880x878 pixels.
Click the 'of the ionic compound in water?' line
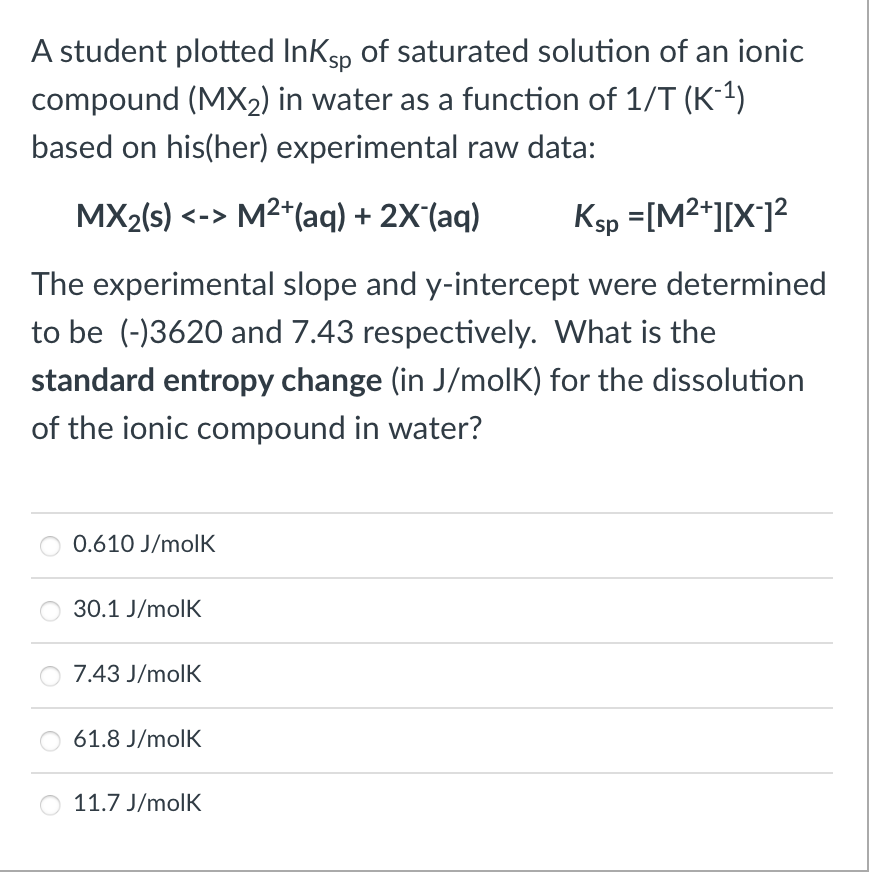[x=256, y=429]
